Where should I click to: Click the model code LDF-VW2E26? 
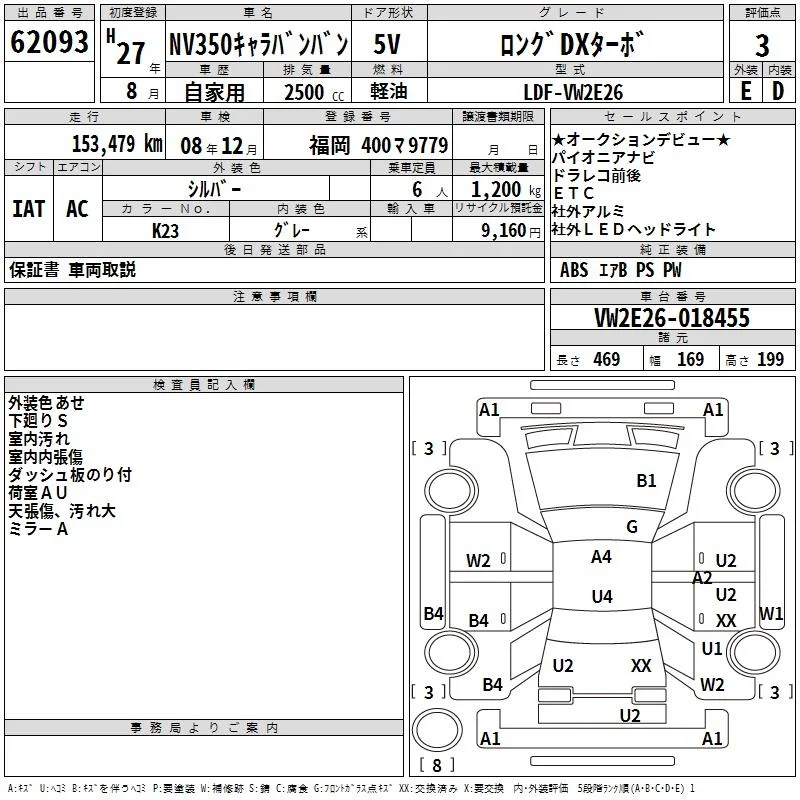(573, 92)
